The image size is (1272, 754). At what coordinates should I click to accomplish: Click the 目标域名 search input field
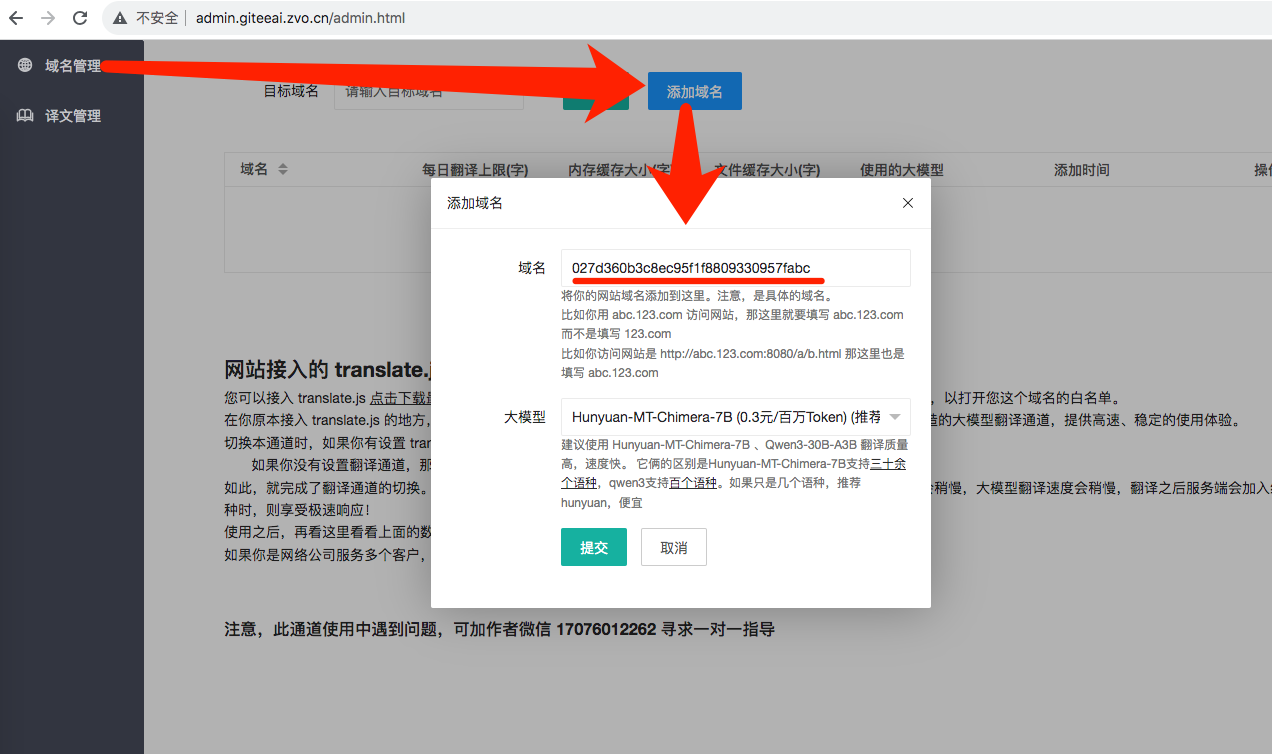tap(428, 91)
